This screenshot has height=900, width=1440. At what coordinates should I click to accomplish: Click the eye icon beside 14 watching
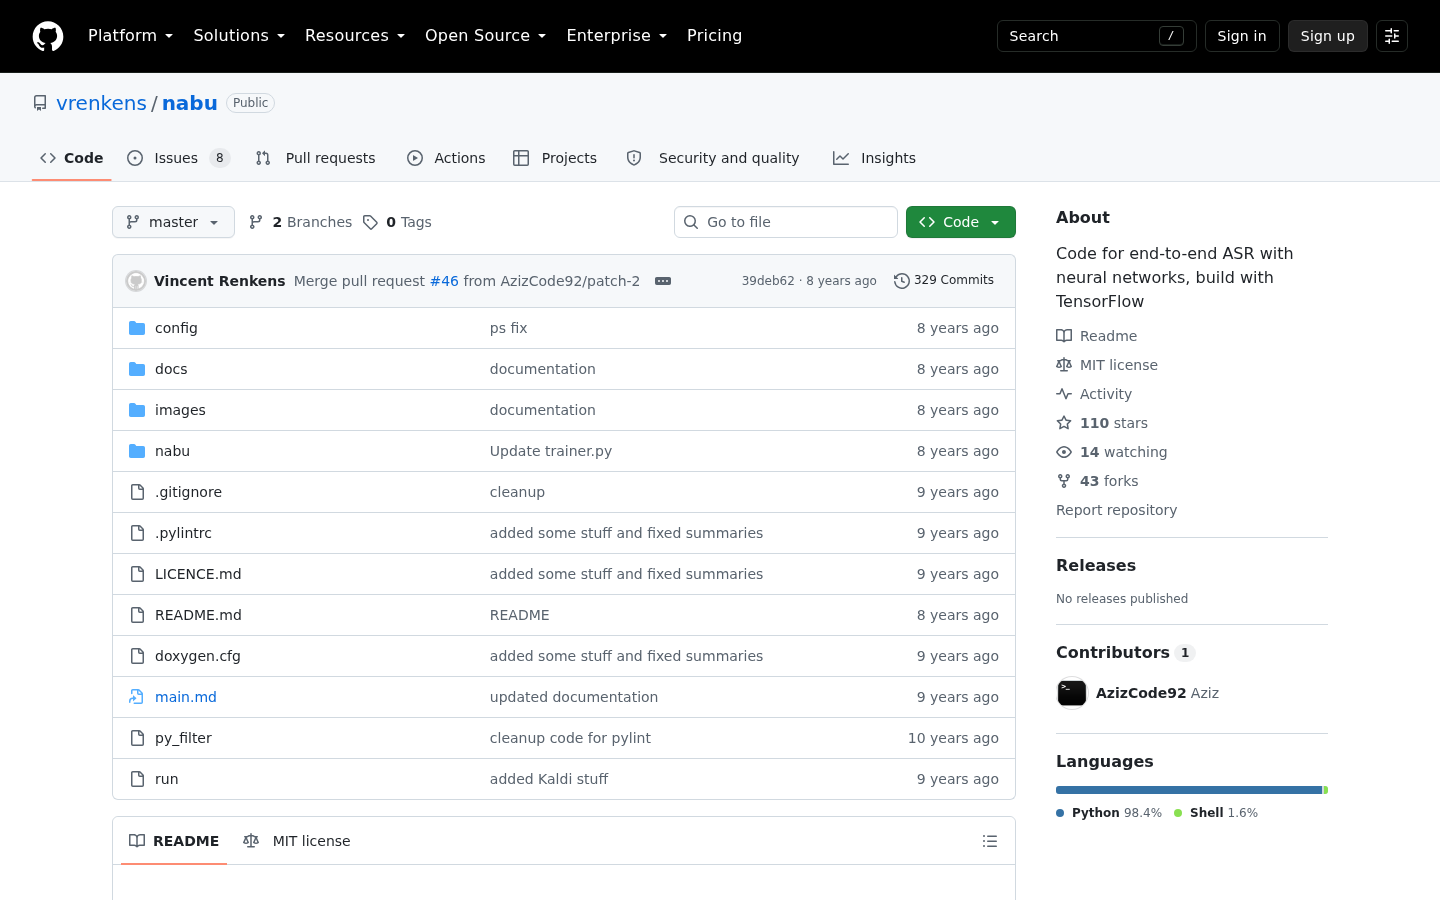tap(1064, 452)
